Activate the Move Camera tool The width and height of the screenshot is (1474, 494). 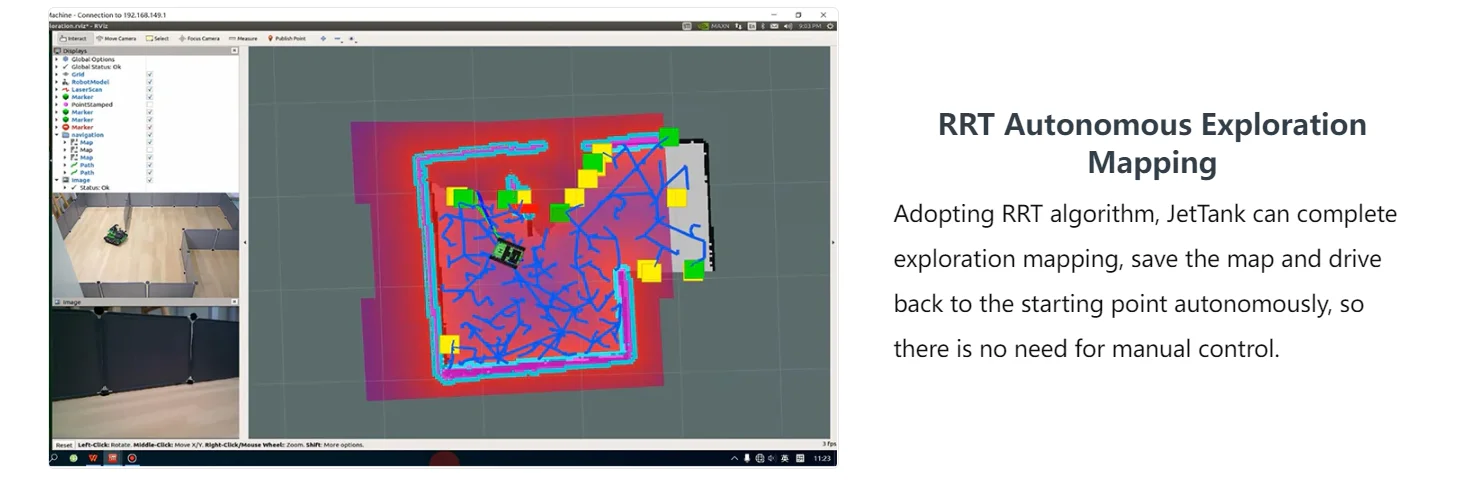(x=114, y=38)
